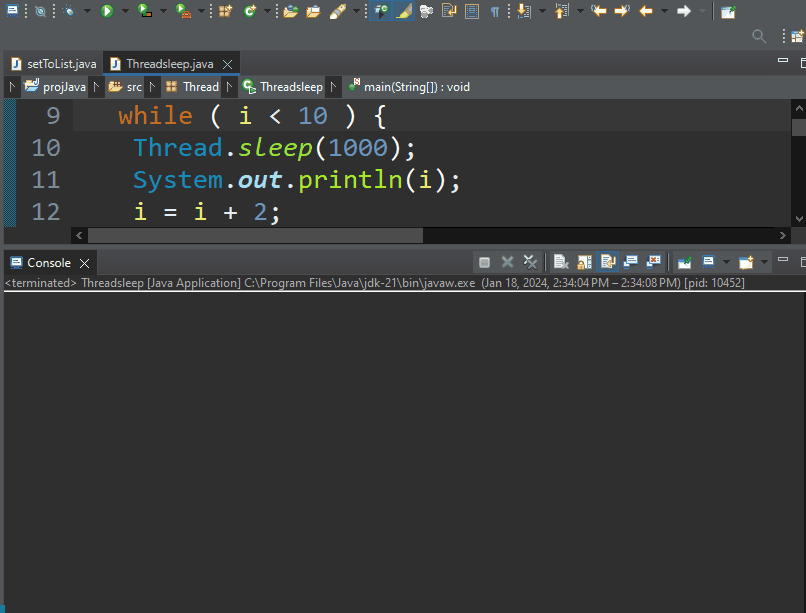The height and width of the screenshot is (613, 806).
Task: Open the Debug dropdown arrow
Action: [87, 11]
